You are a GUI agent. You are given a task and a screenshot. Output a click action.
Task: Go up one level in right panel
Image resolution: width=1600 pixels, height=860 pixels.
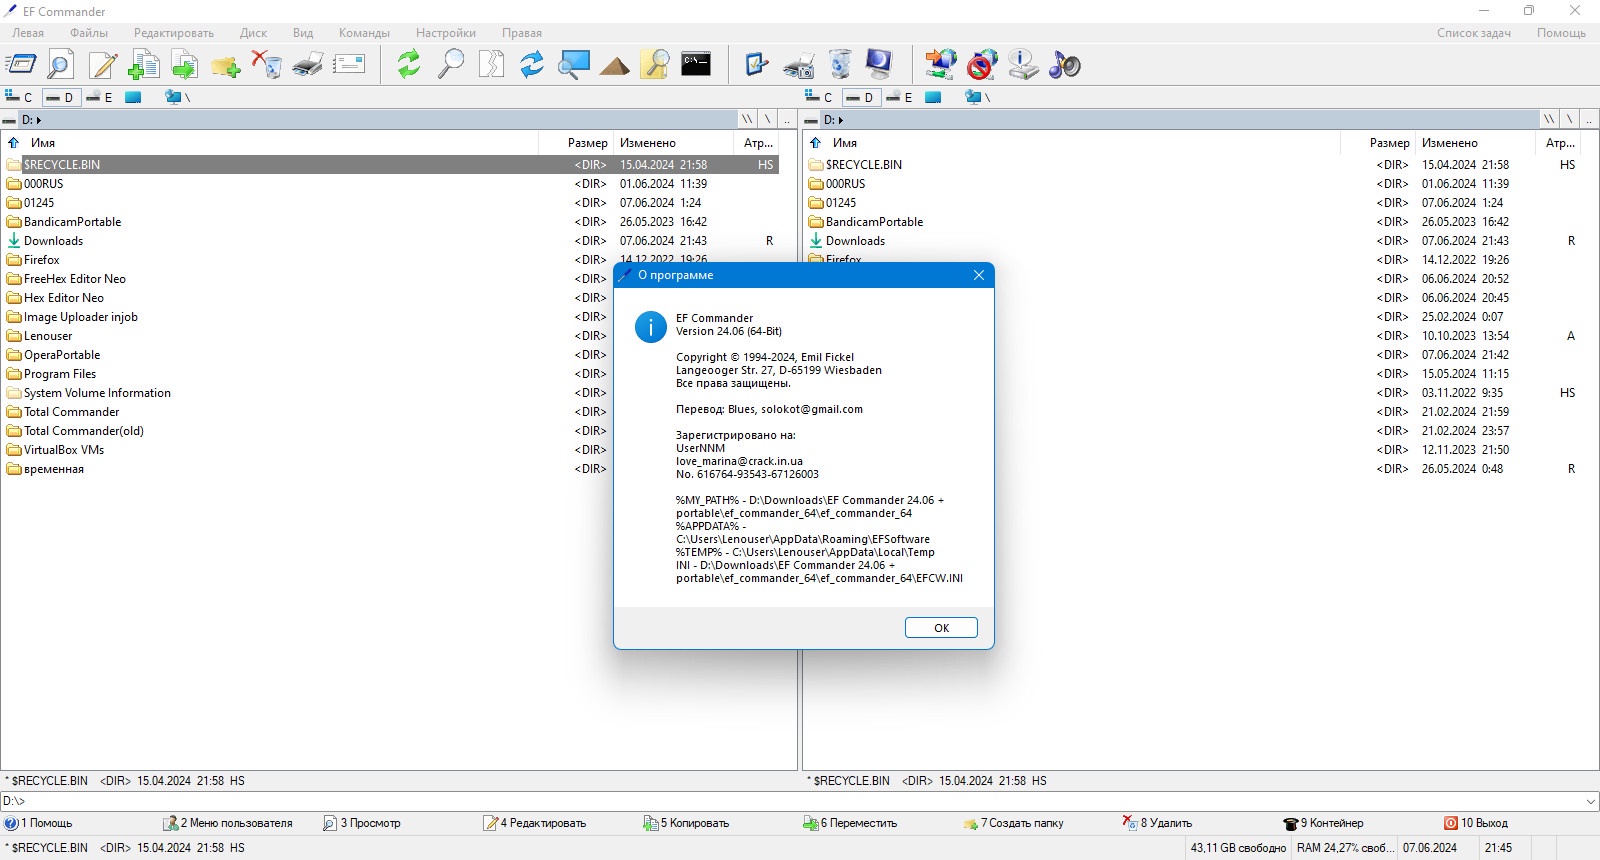(815, 143)
